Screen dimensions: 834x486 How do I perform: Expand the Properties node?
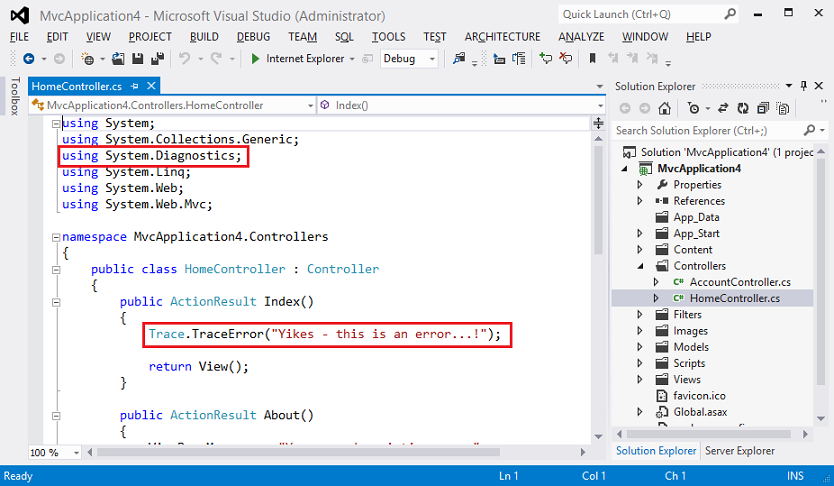[x=640, y=185]
